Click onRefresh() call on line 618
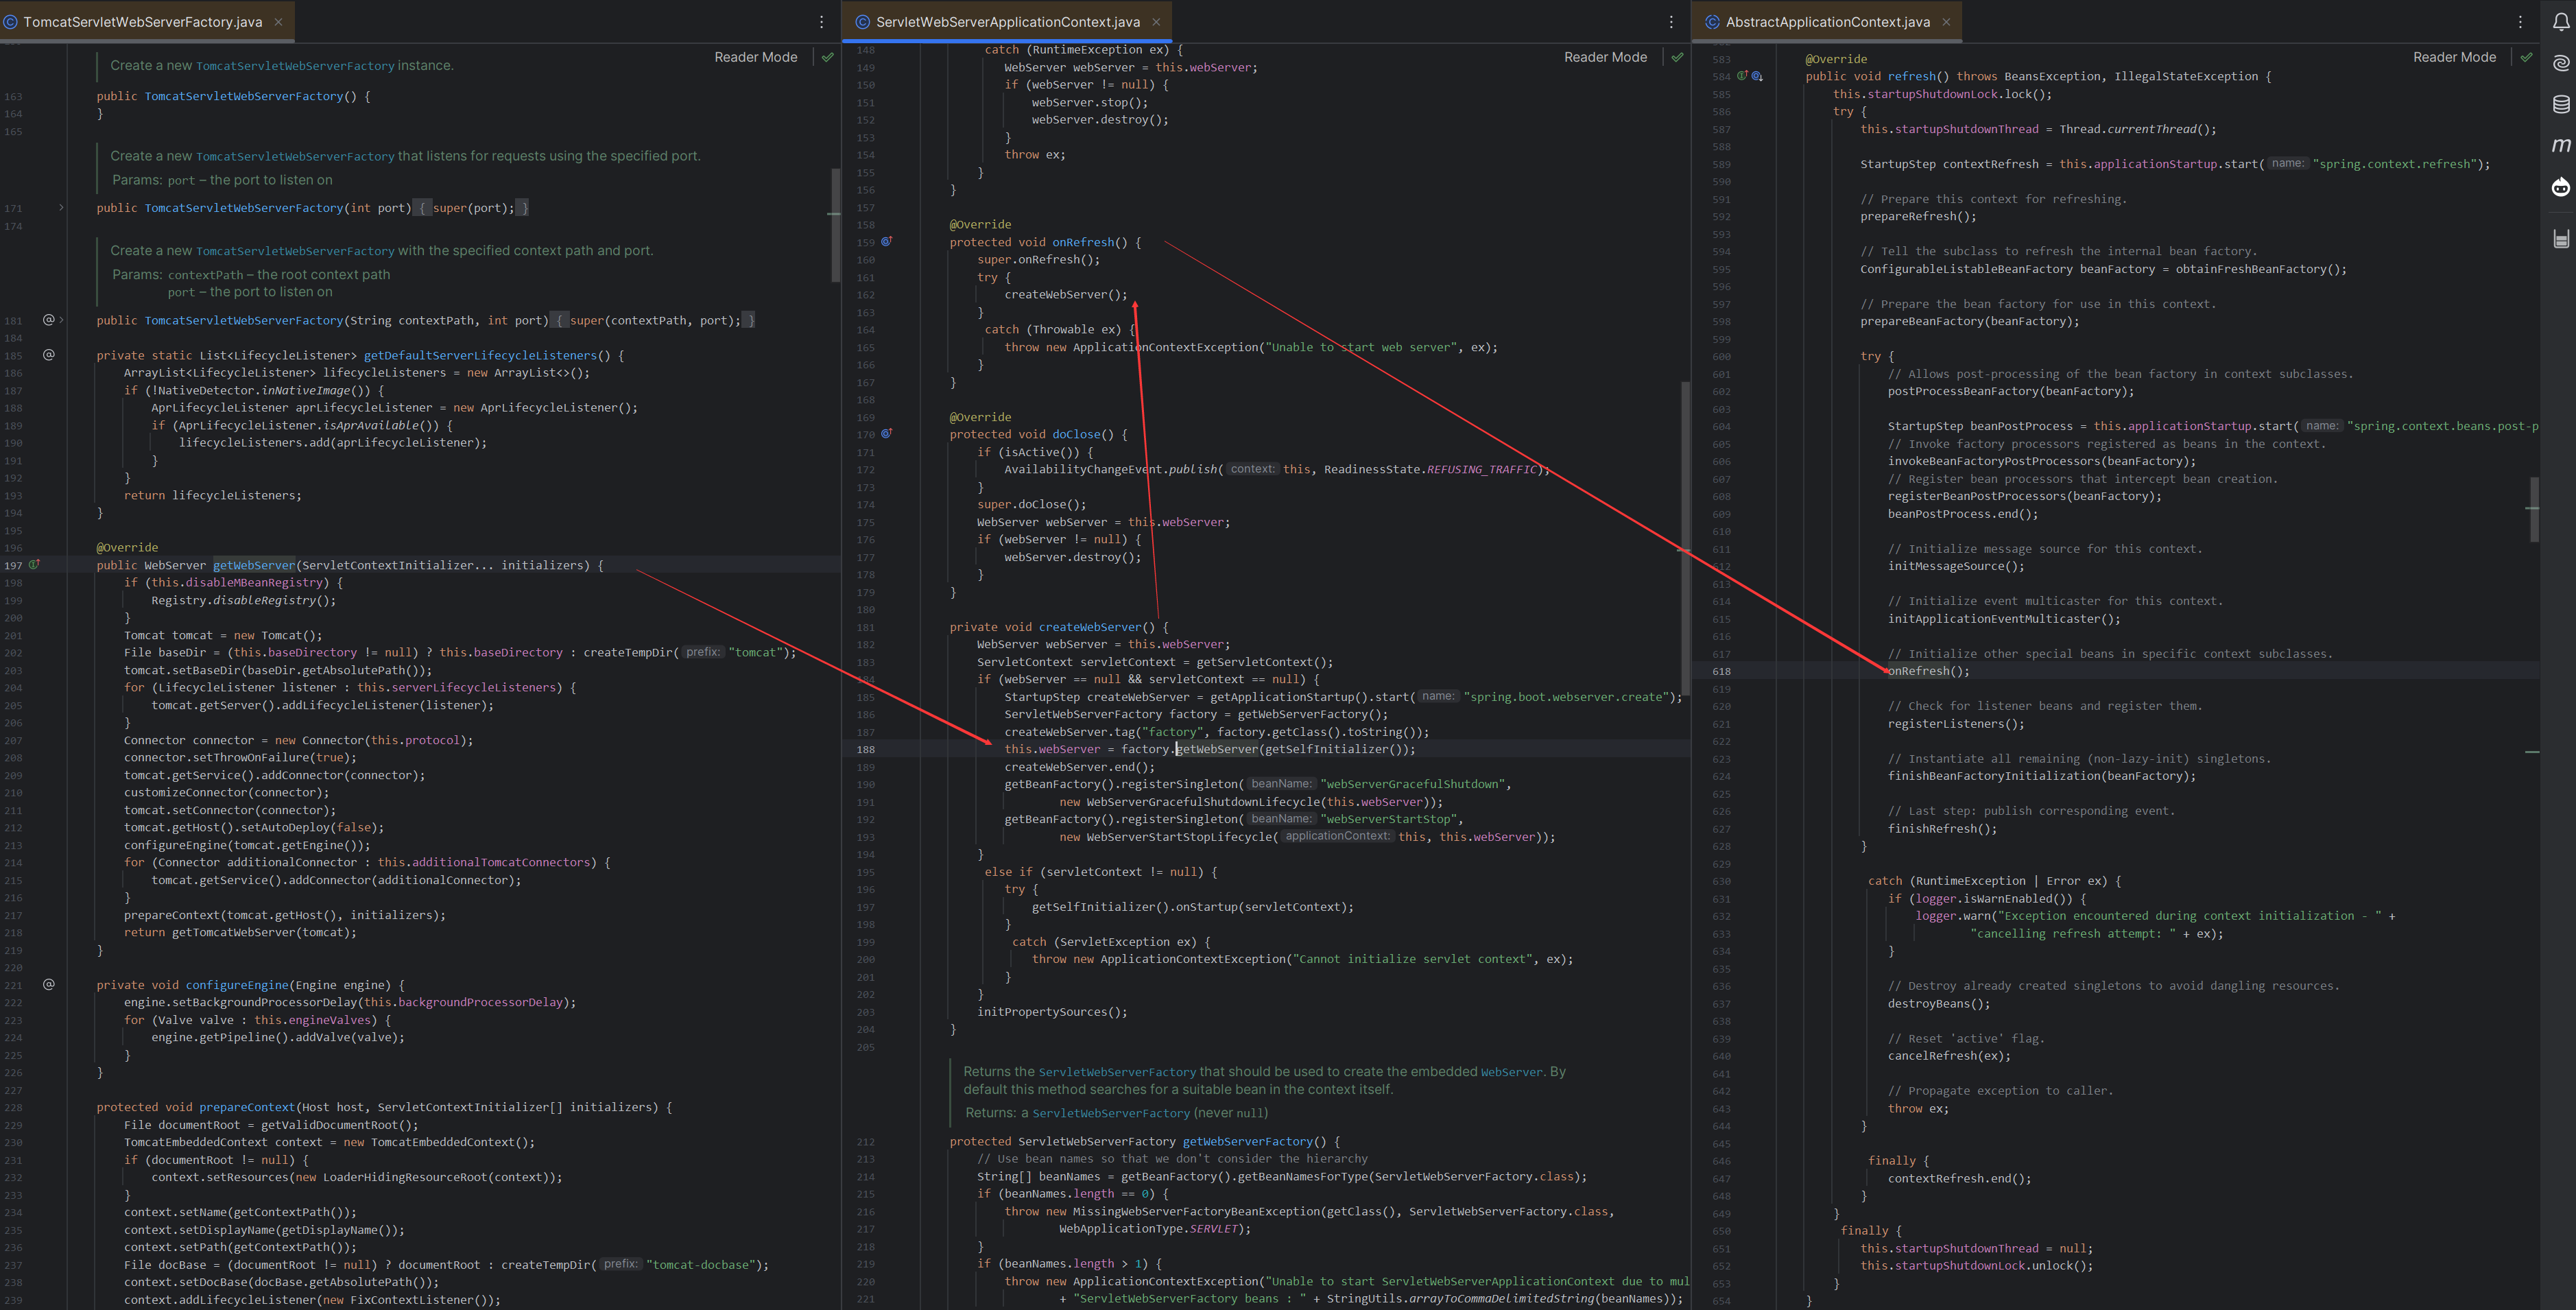 pyautogui.click(x=1928, y=671)
